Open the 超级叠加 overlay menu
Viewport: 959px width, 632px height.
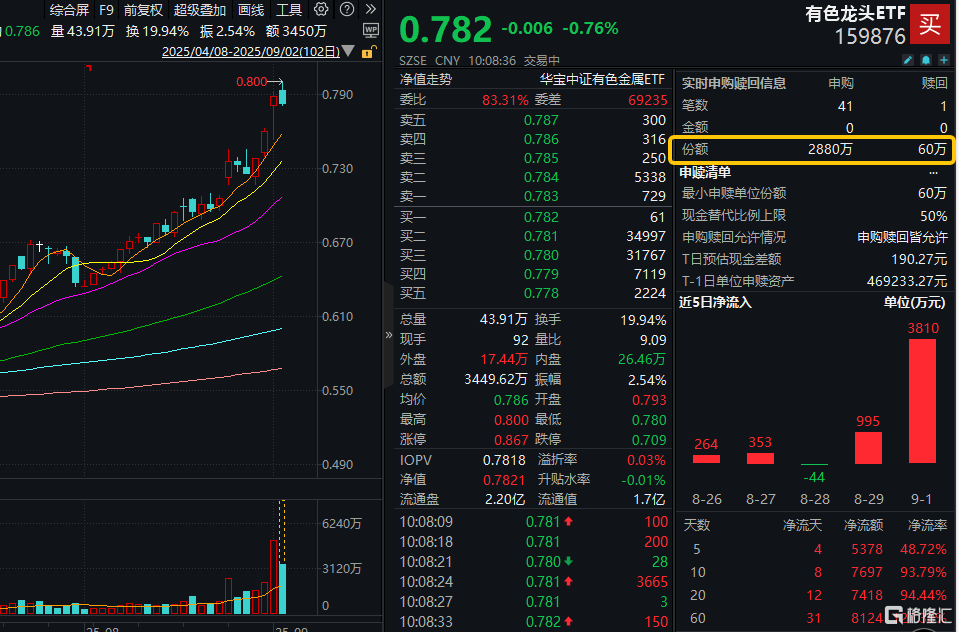click(200, 10)
